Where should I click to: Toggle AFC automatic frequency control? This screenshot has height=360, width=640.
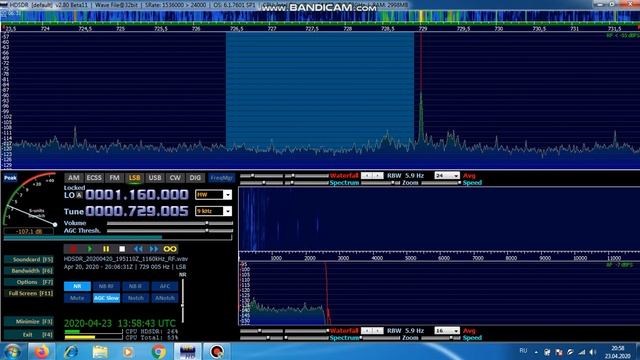[x=164, y=287]
